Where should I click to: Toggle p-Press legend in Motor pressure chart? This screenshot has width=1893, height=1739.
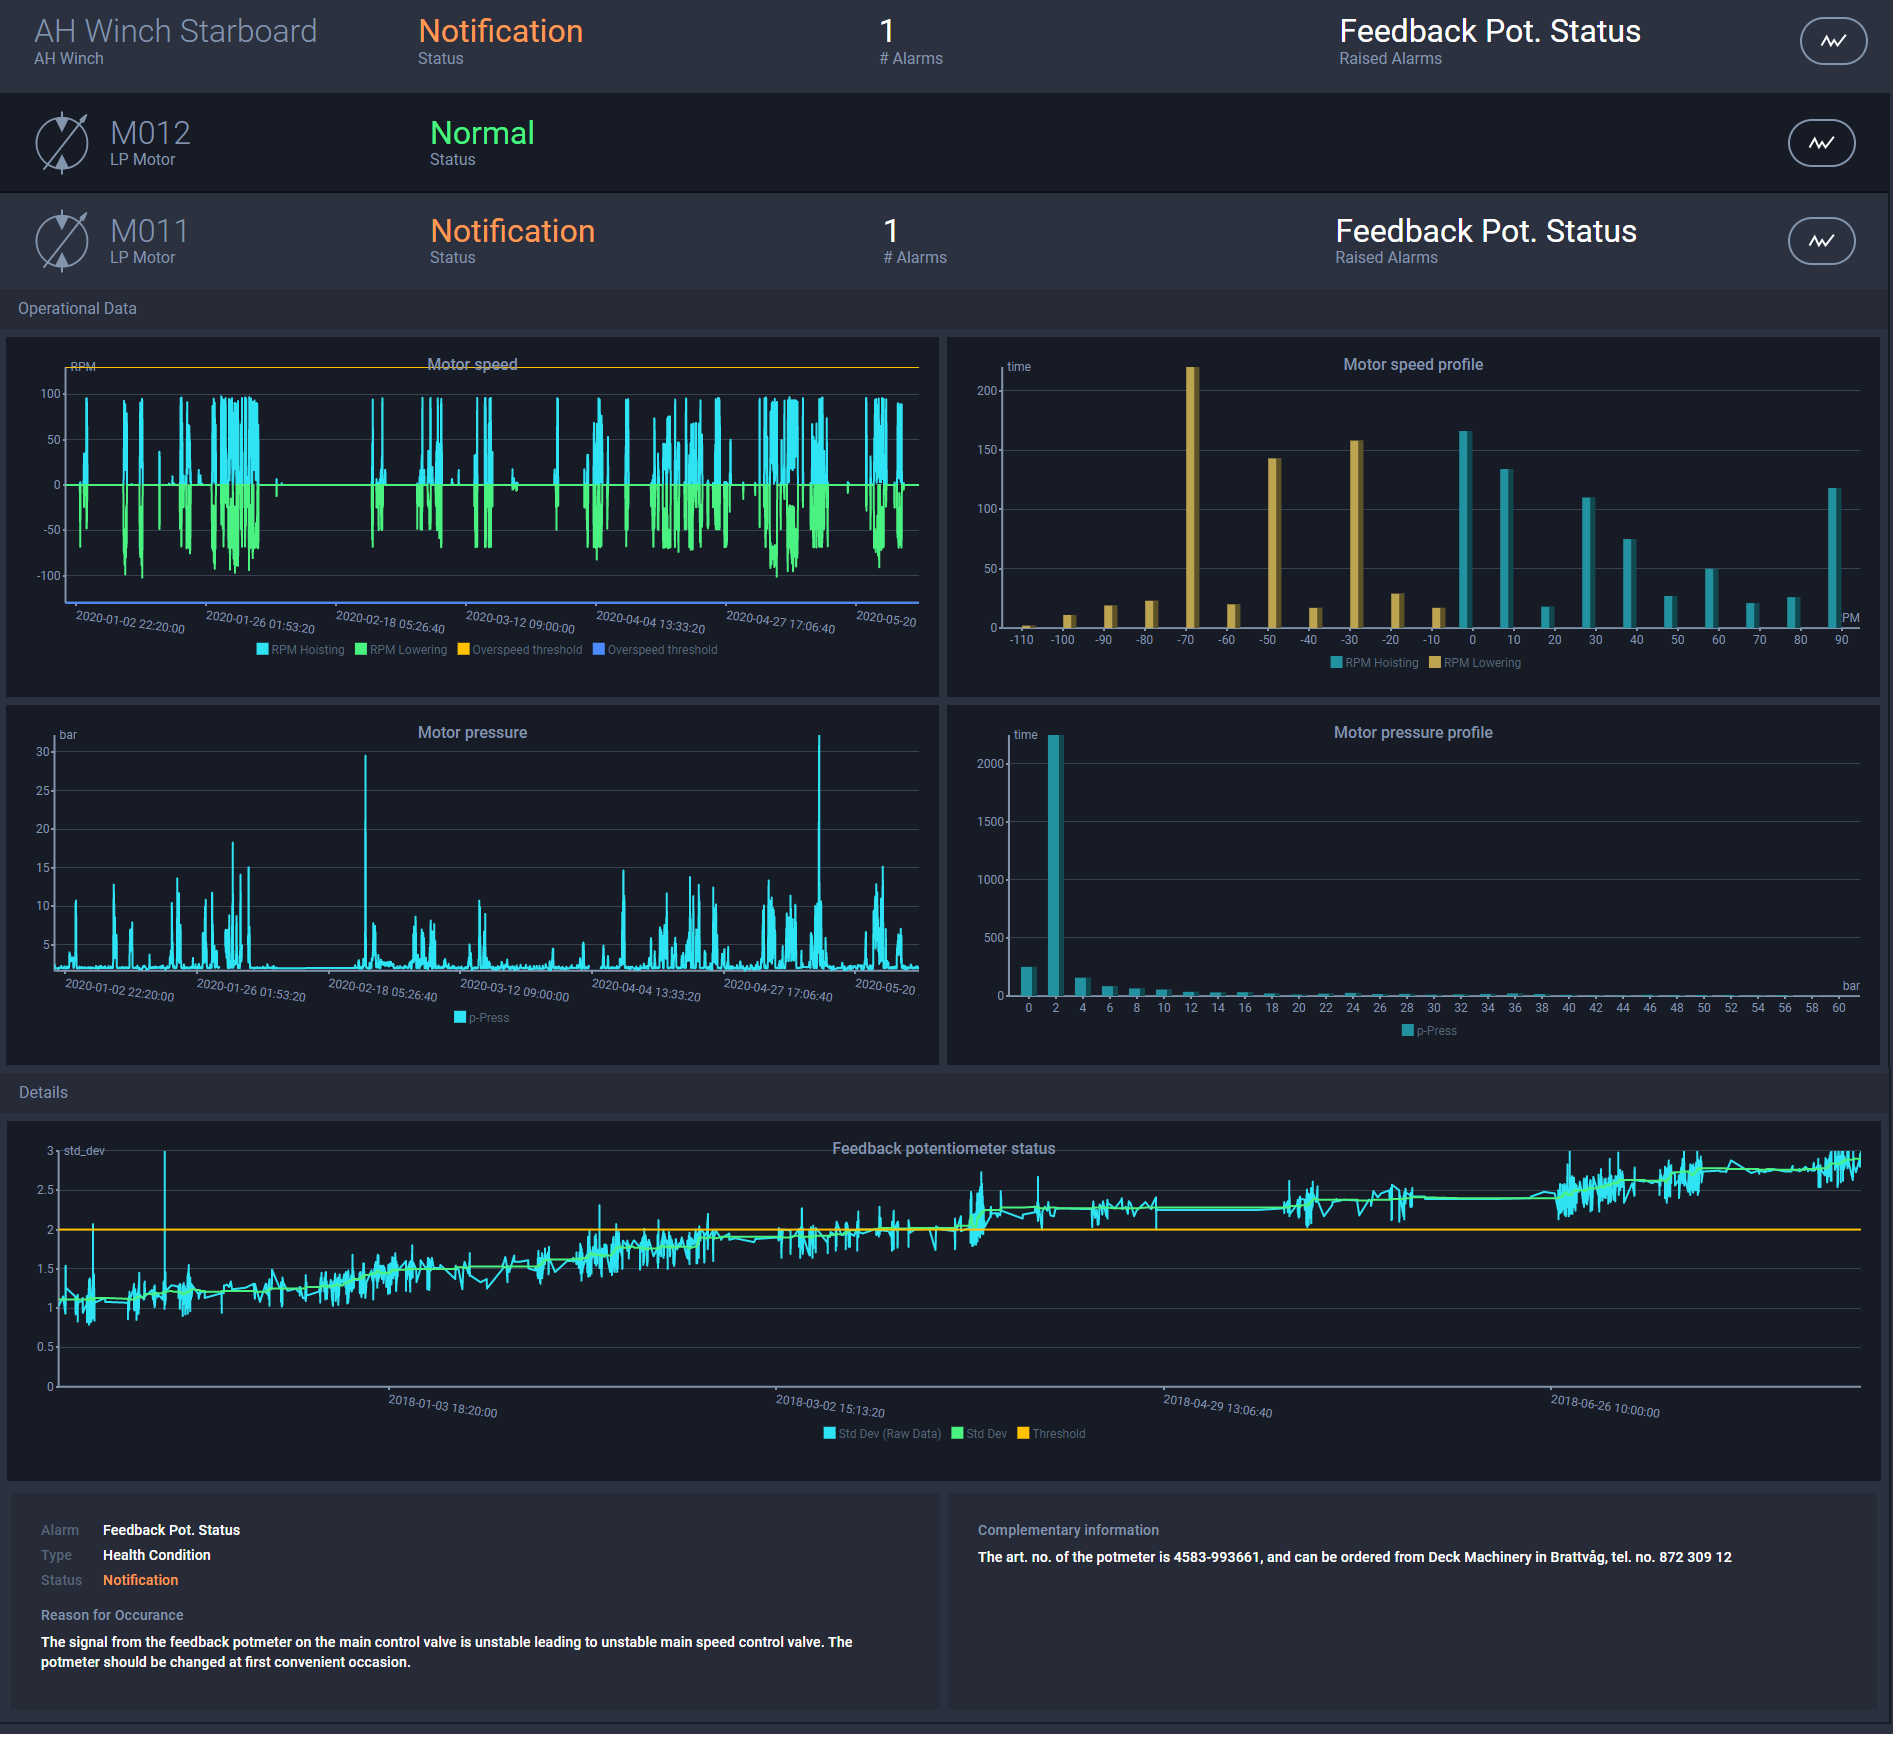pos(481,1018)
